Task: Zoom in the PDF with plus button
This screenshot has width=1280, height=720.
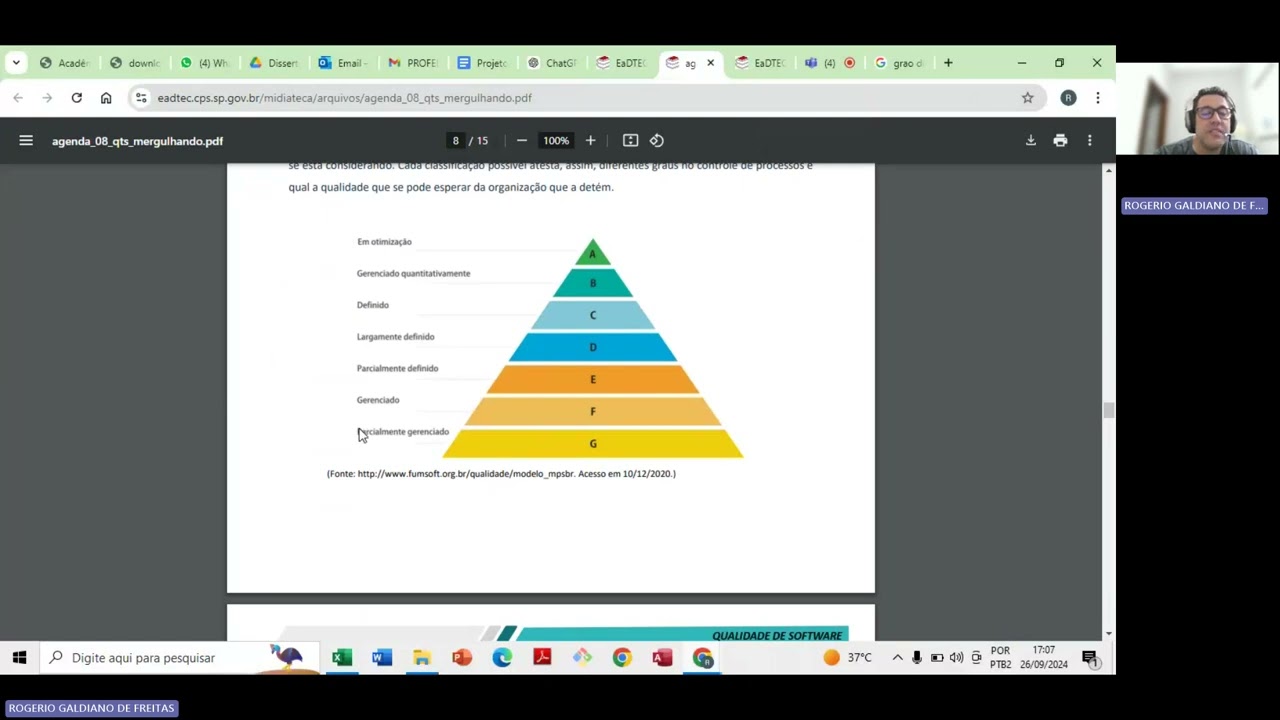Action: (590, 141)
